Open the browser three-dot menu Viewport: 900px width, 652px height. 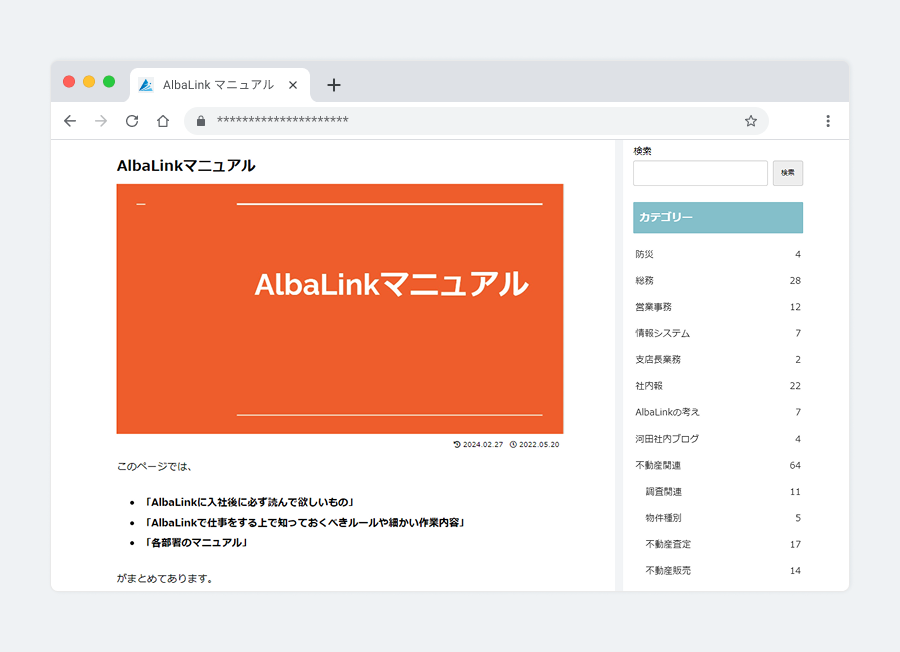point(828,121)
